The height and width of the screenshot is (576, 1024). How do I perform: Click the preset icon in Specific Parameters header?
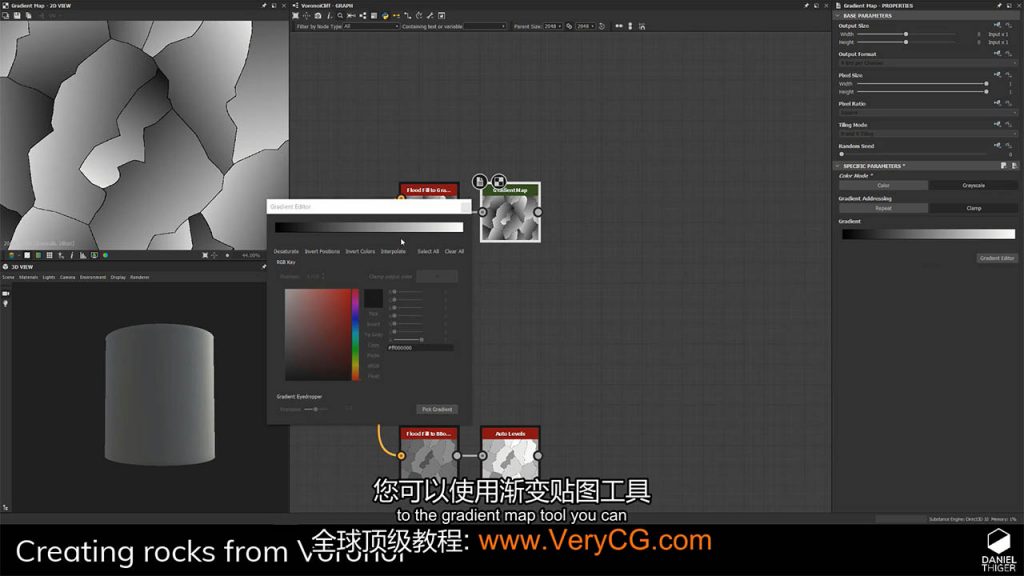[x=1004, y=166]
